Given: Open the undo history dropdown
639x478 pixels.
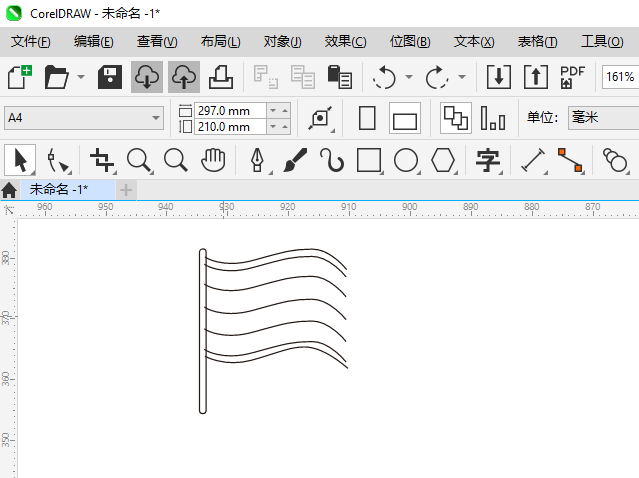Looking at the screenshot, I should tap(409, 77).
